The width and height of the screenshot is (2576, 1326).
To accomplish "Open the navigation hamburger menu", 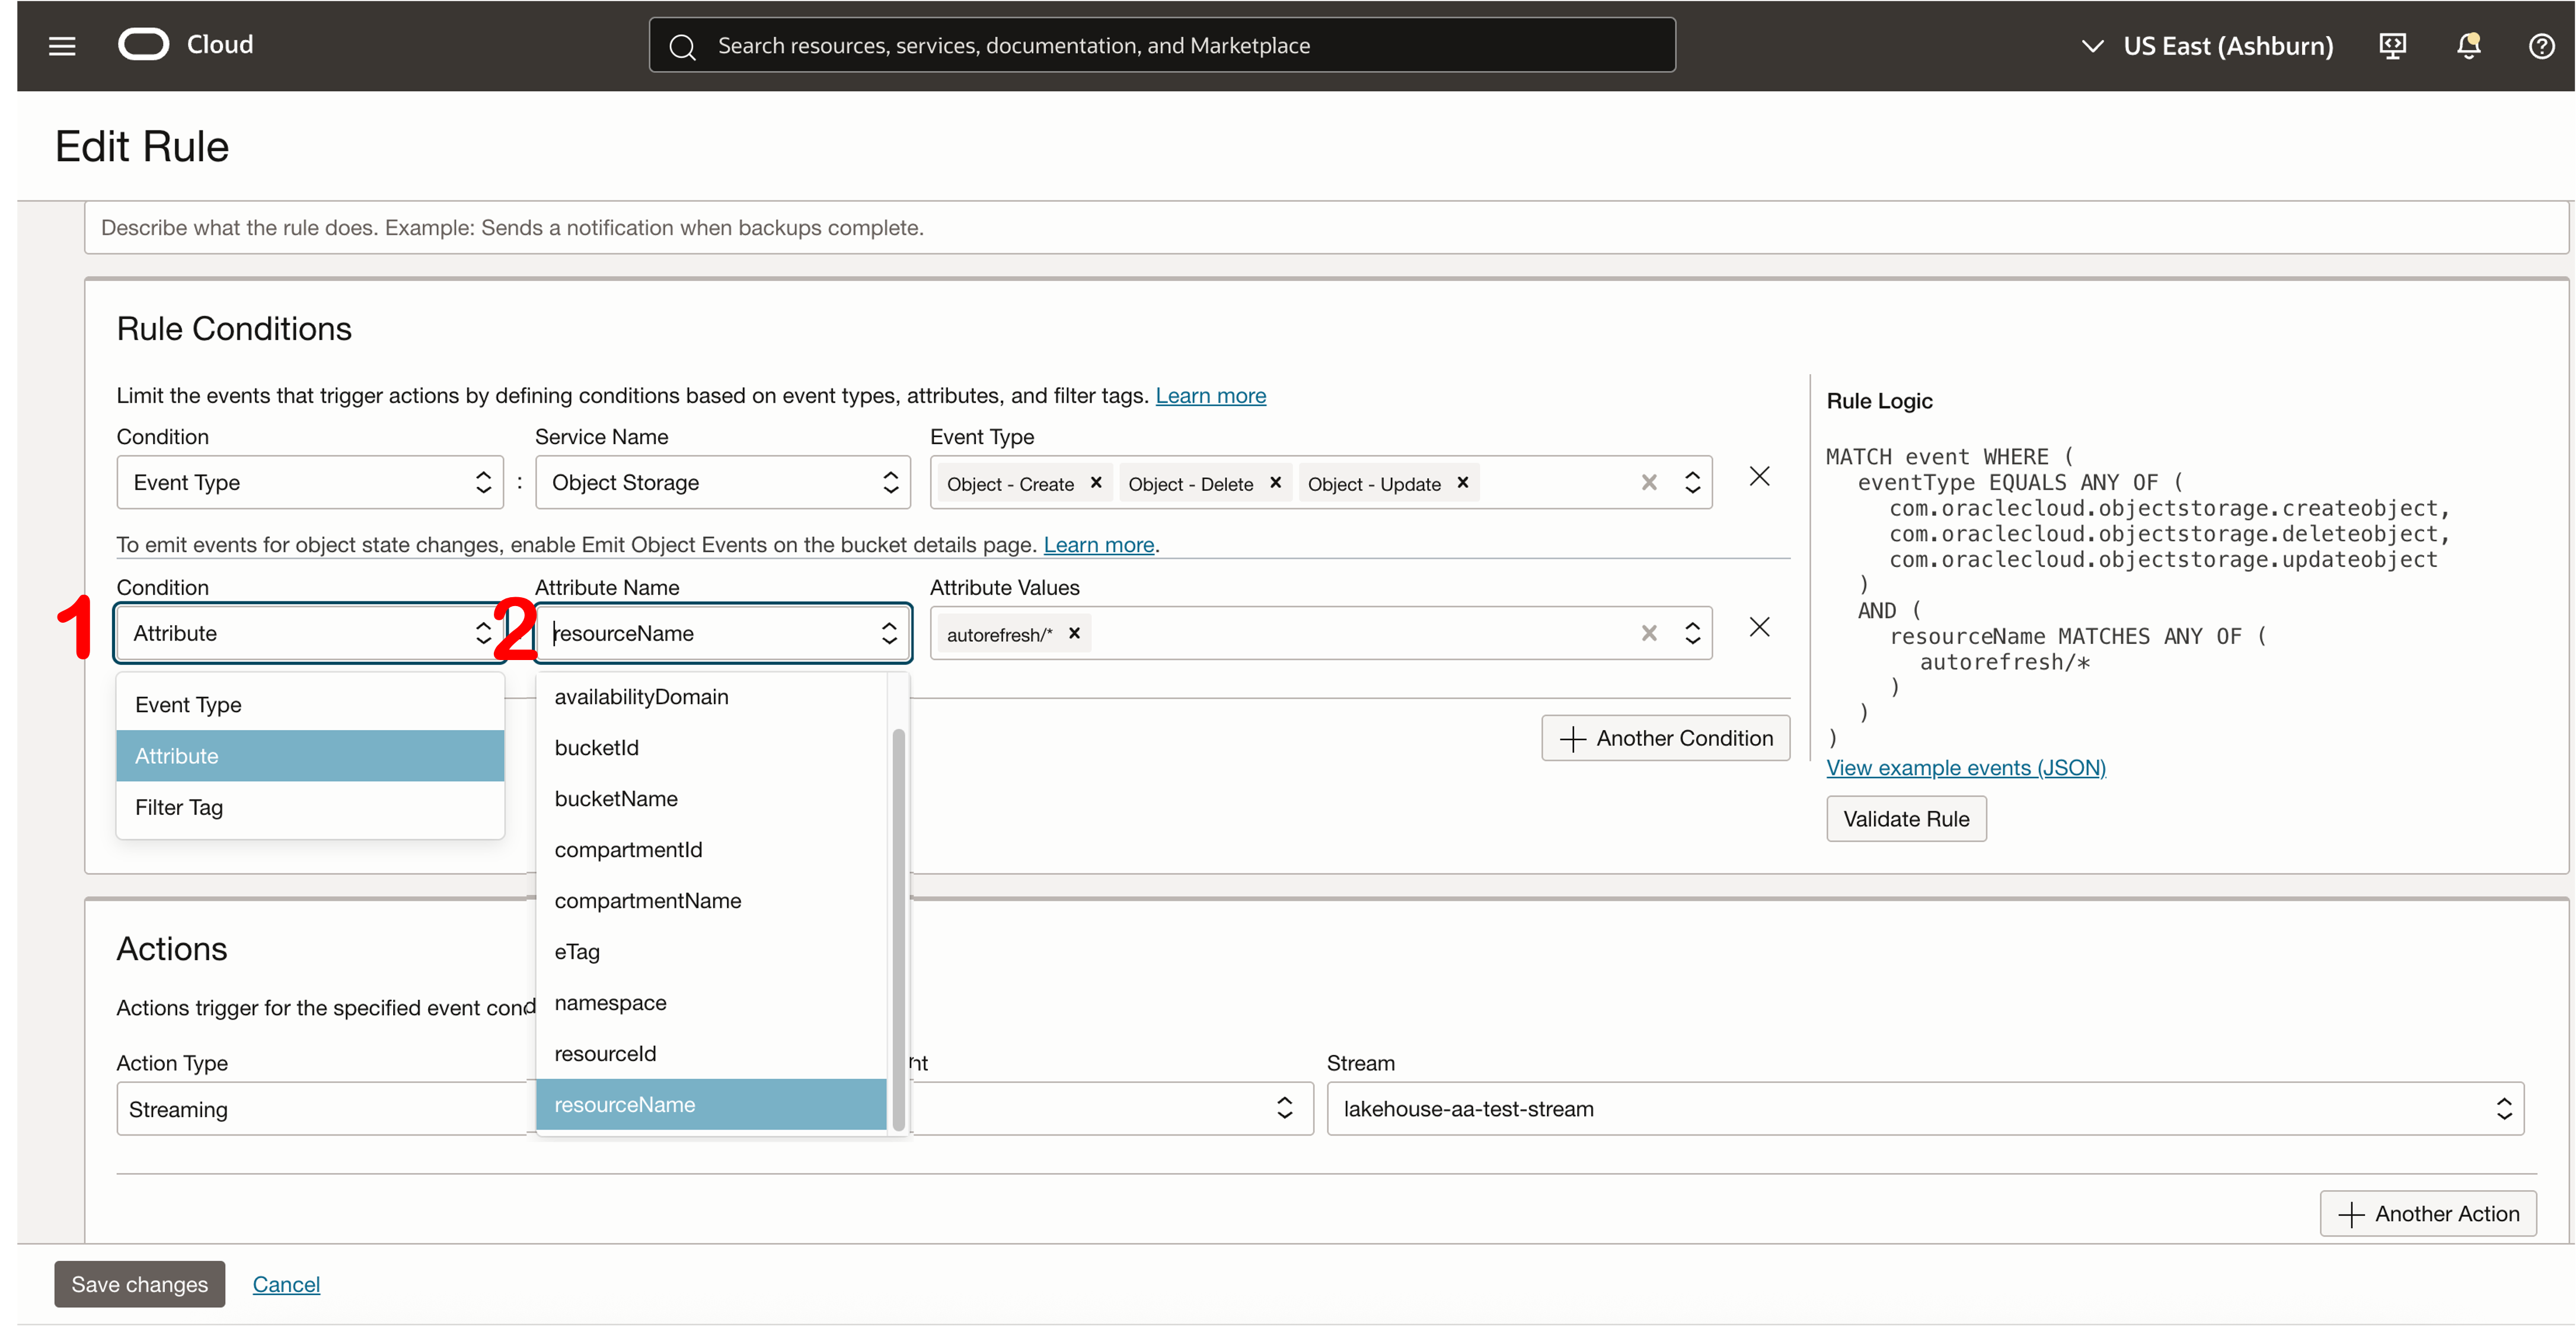I will pos(61,45).
